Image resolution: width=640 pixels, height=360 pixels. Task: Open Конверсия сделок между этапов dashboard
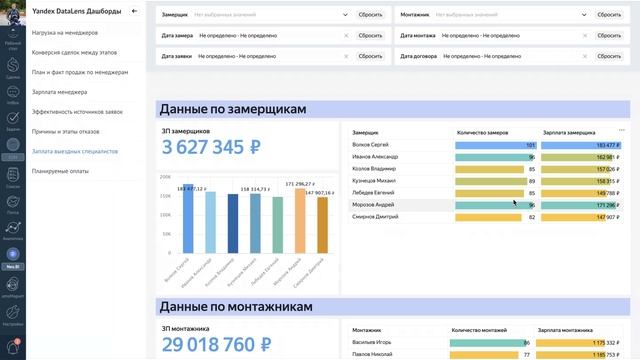click(x=74, y=53)
